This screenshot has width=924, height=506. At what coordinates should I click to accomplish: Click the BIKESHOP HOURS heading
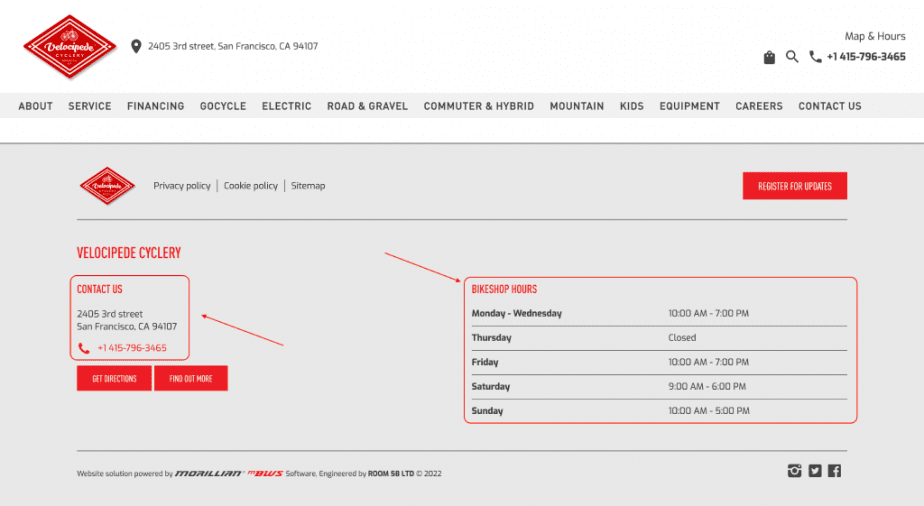(504, 289)
